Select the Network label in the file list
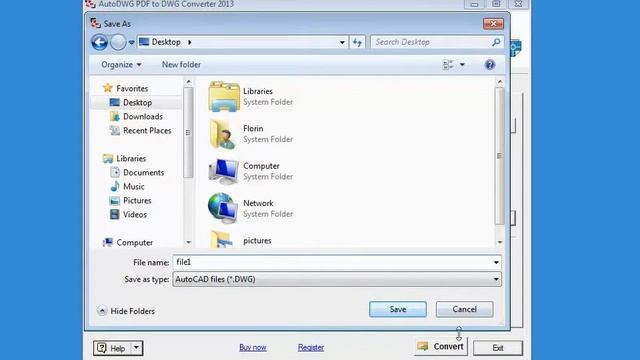 pos(258,203)
